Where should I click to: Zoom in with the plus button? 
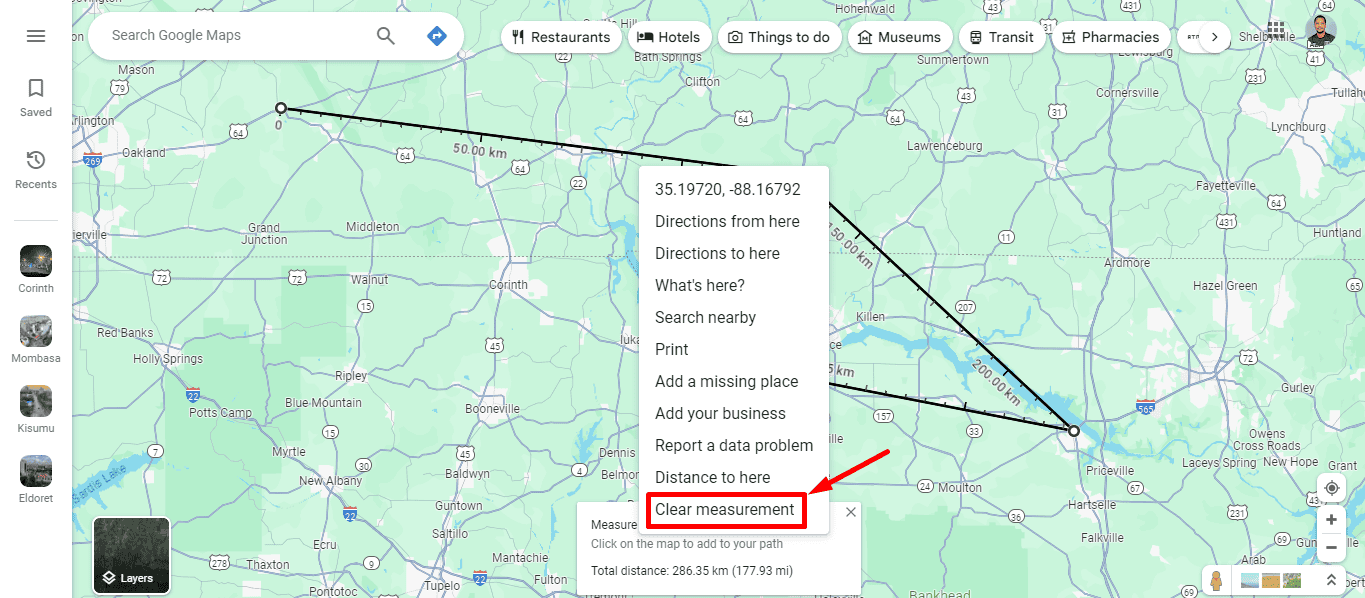pyautogui.click(x=1332, y=520)
